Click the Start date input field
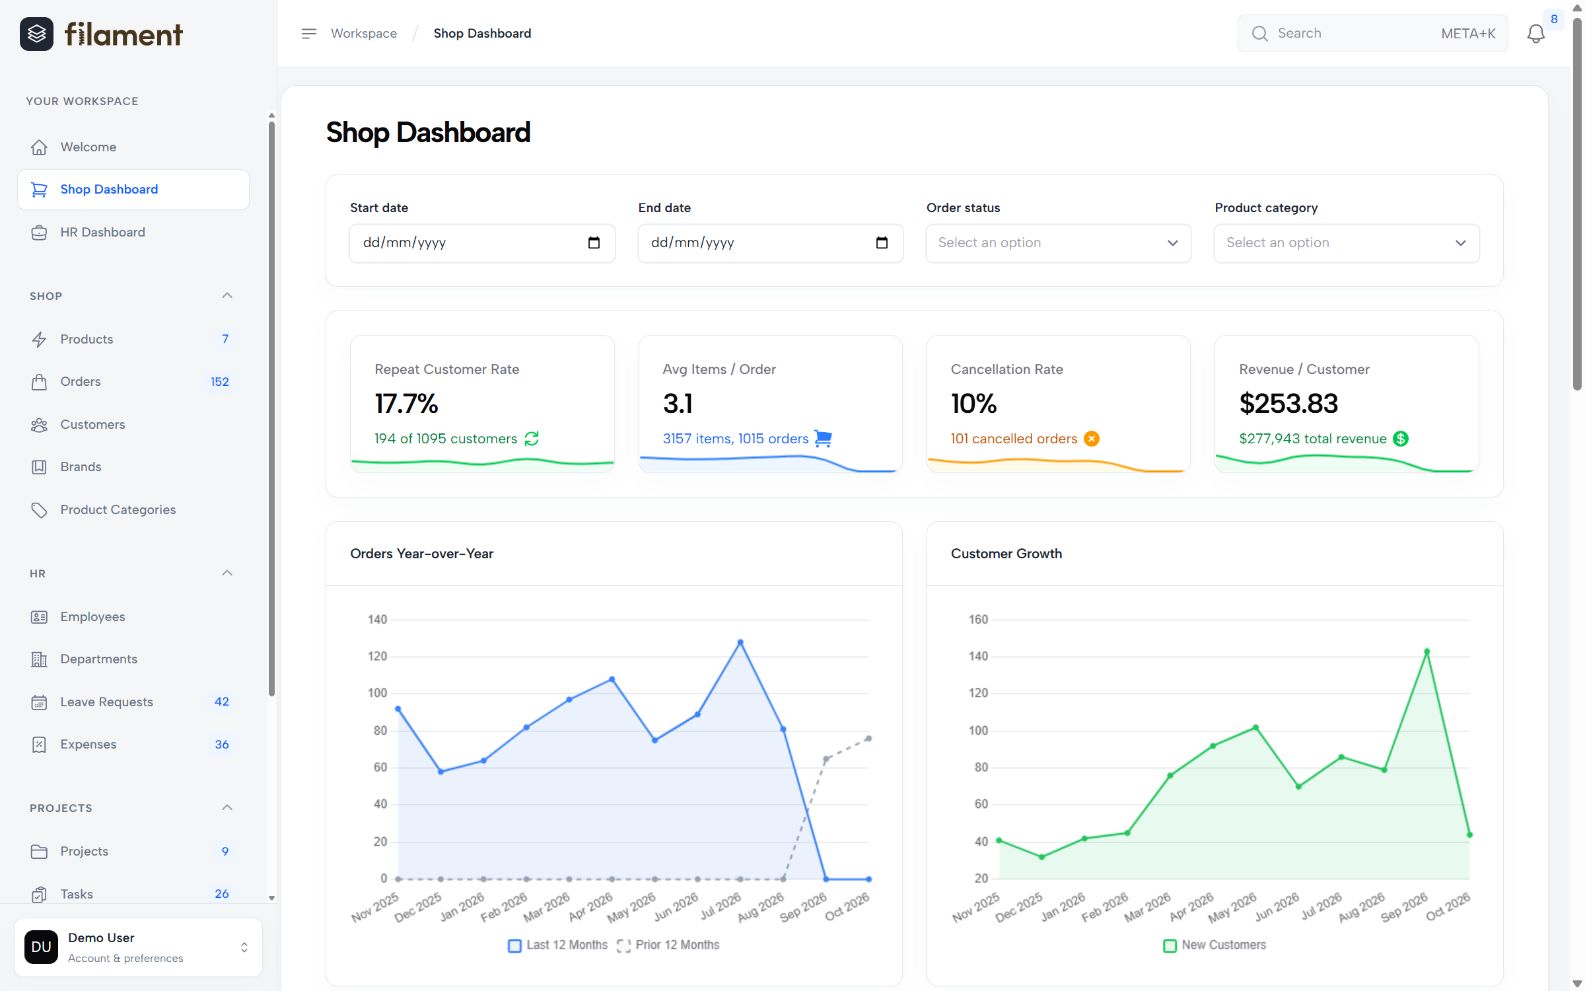 [x=482, y=243]
